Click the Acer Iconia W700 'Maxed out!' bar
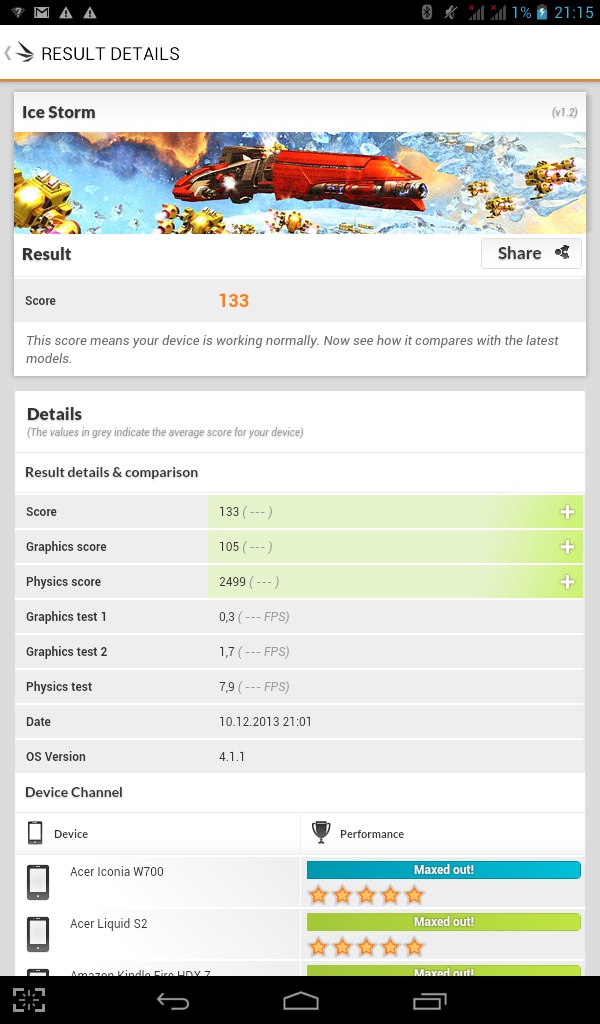 tap(443, 870)
